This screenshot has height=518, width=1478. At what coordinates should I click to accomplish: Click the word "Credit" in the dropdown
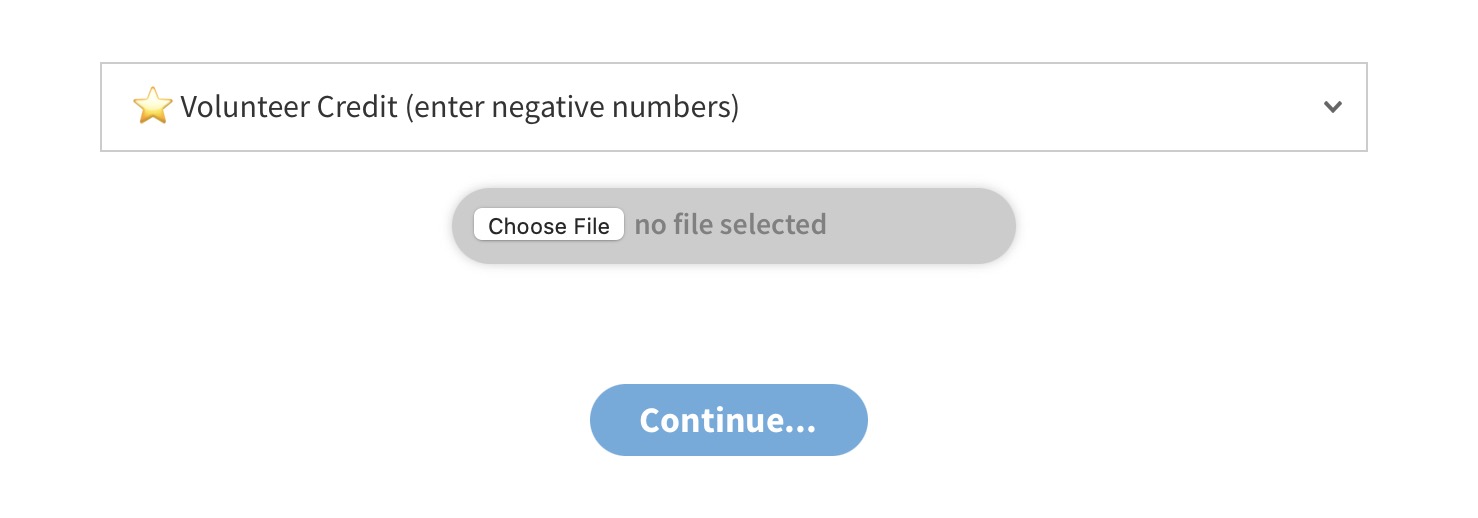pyautogui.click(x=357, y=106)
